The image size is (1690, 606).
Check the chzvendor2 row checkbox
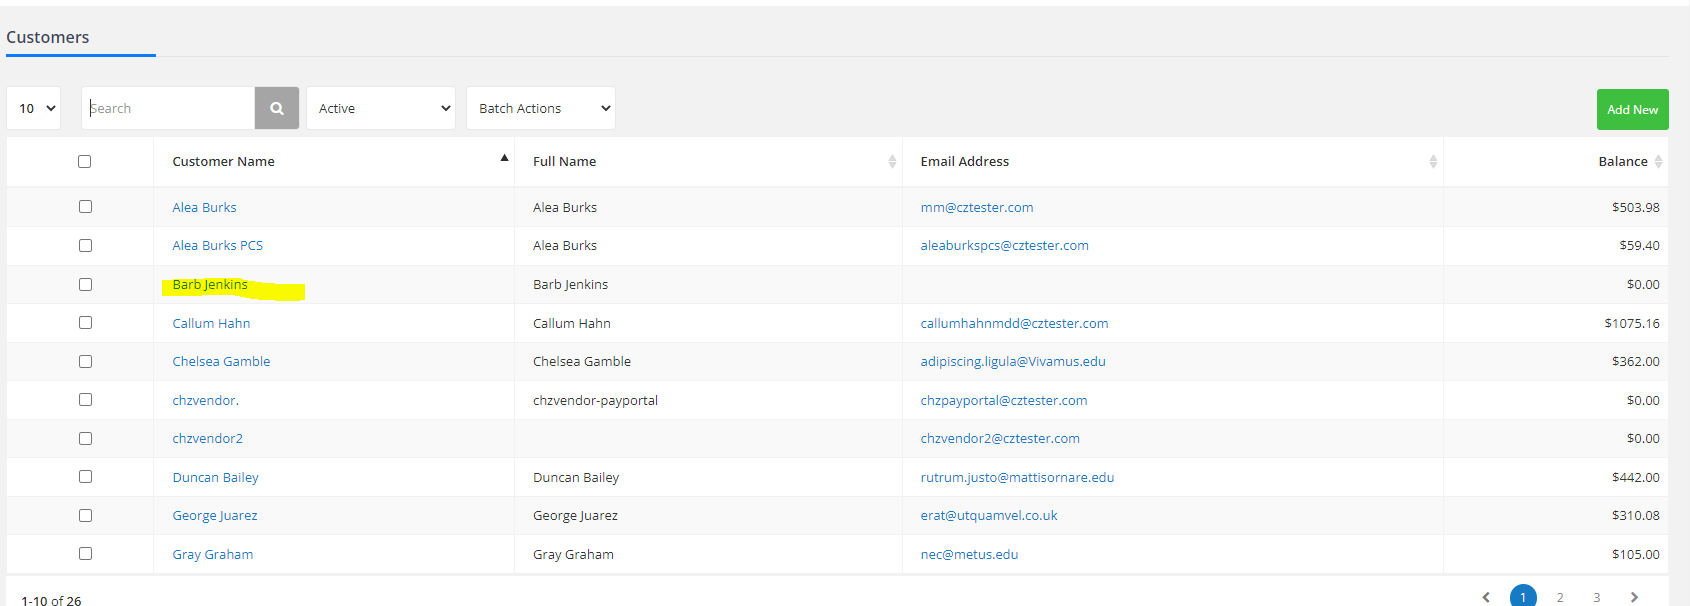point(85,438)
